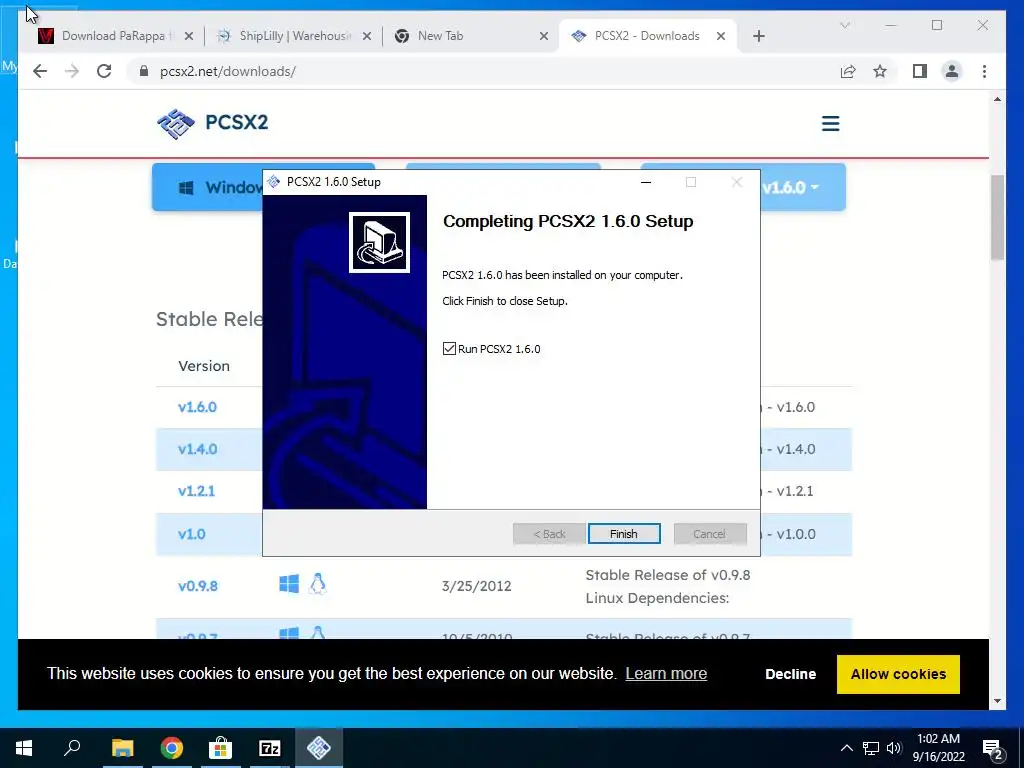Click the PCSX2 logo in Setup title bar
The image size is (1024, 768).
[x=274, y=182]
